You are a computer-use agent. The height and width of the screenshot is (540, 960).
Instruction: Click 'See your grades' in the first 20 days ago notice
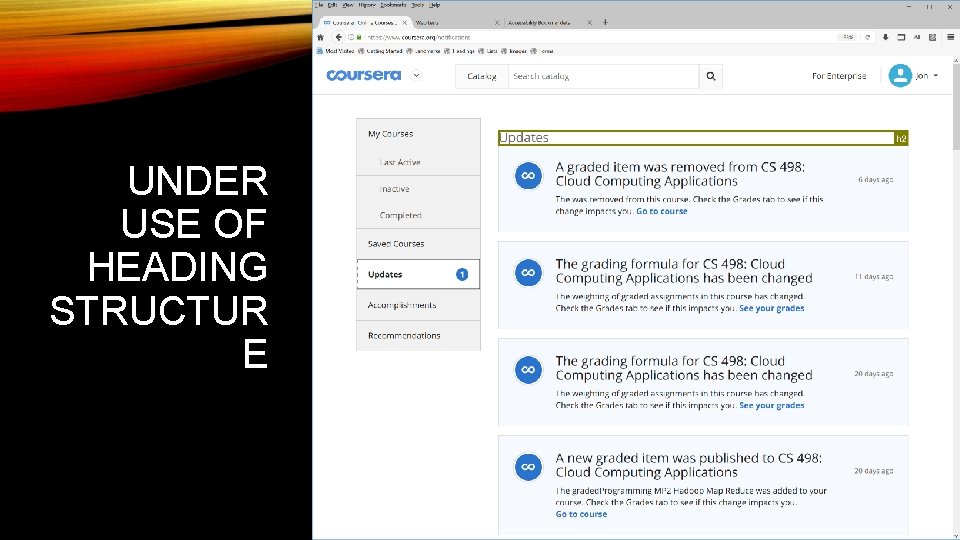click(x=771, y=405)
